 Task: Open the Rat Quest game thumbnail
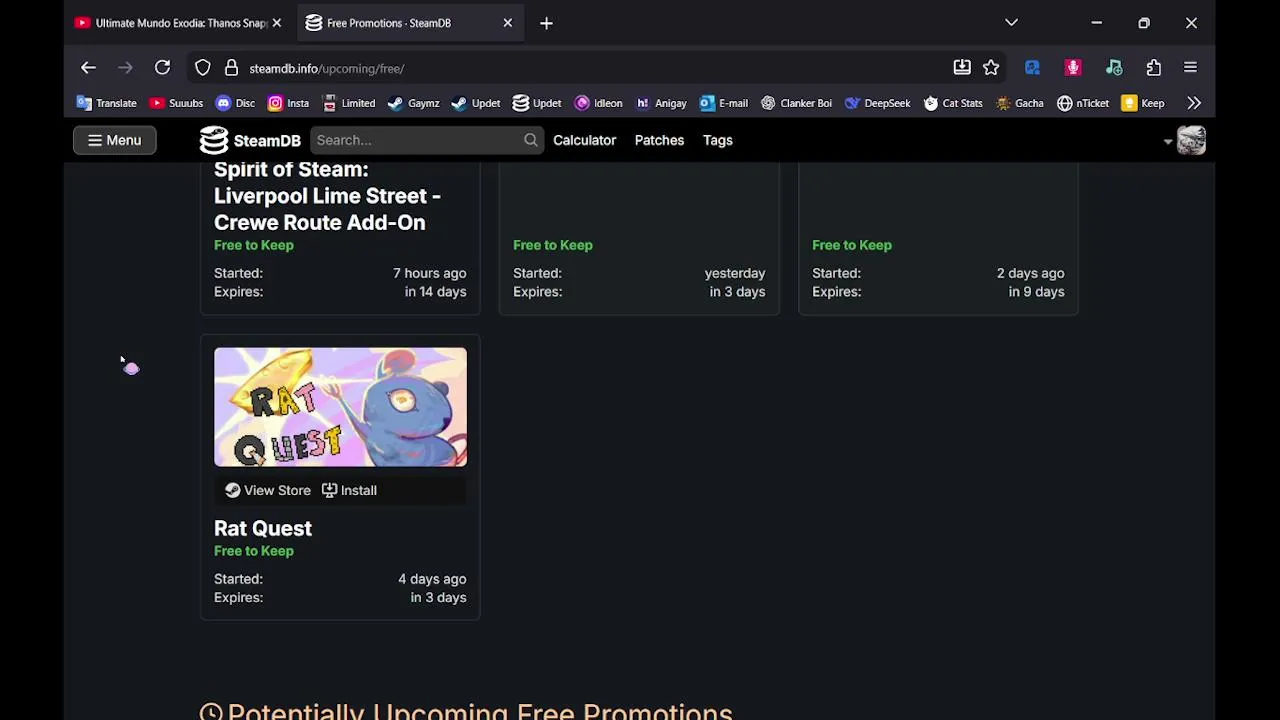340,407
